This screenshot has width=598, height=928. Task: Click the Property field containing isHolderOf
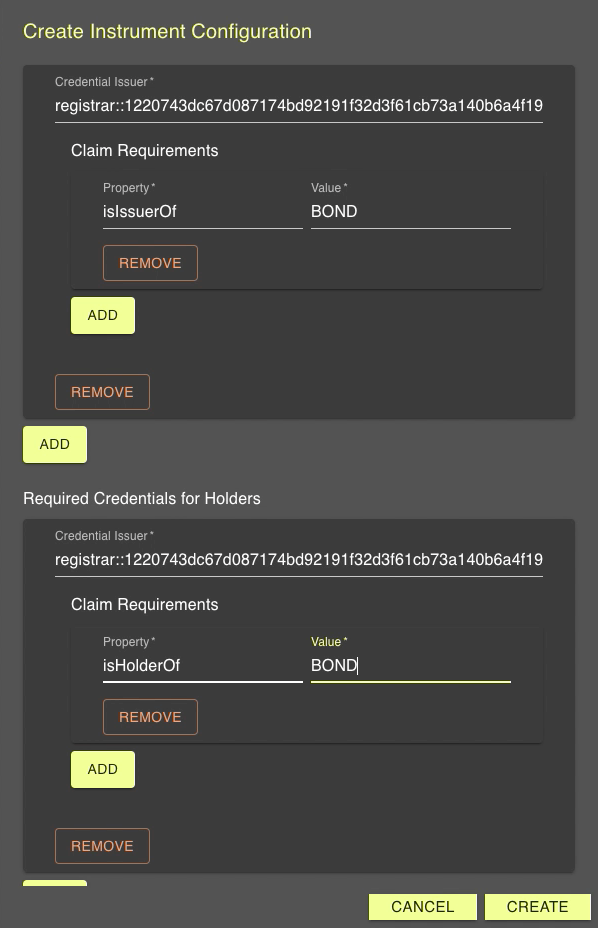200,666
